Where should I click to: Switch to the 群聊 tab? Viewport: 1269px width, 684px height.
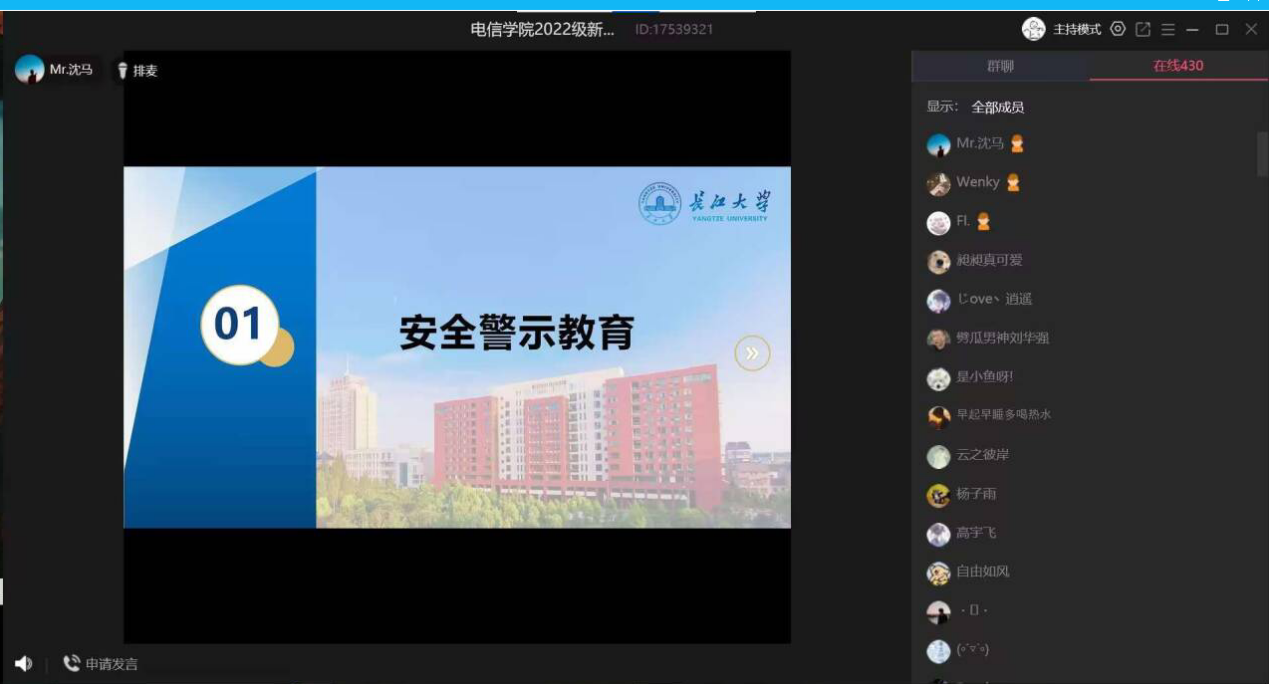pos(1000,66)
